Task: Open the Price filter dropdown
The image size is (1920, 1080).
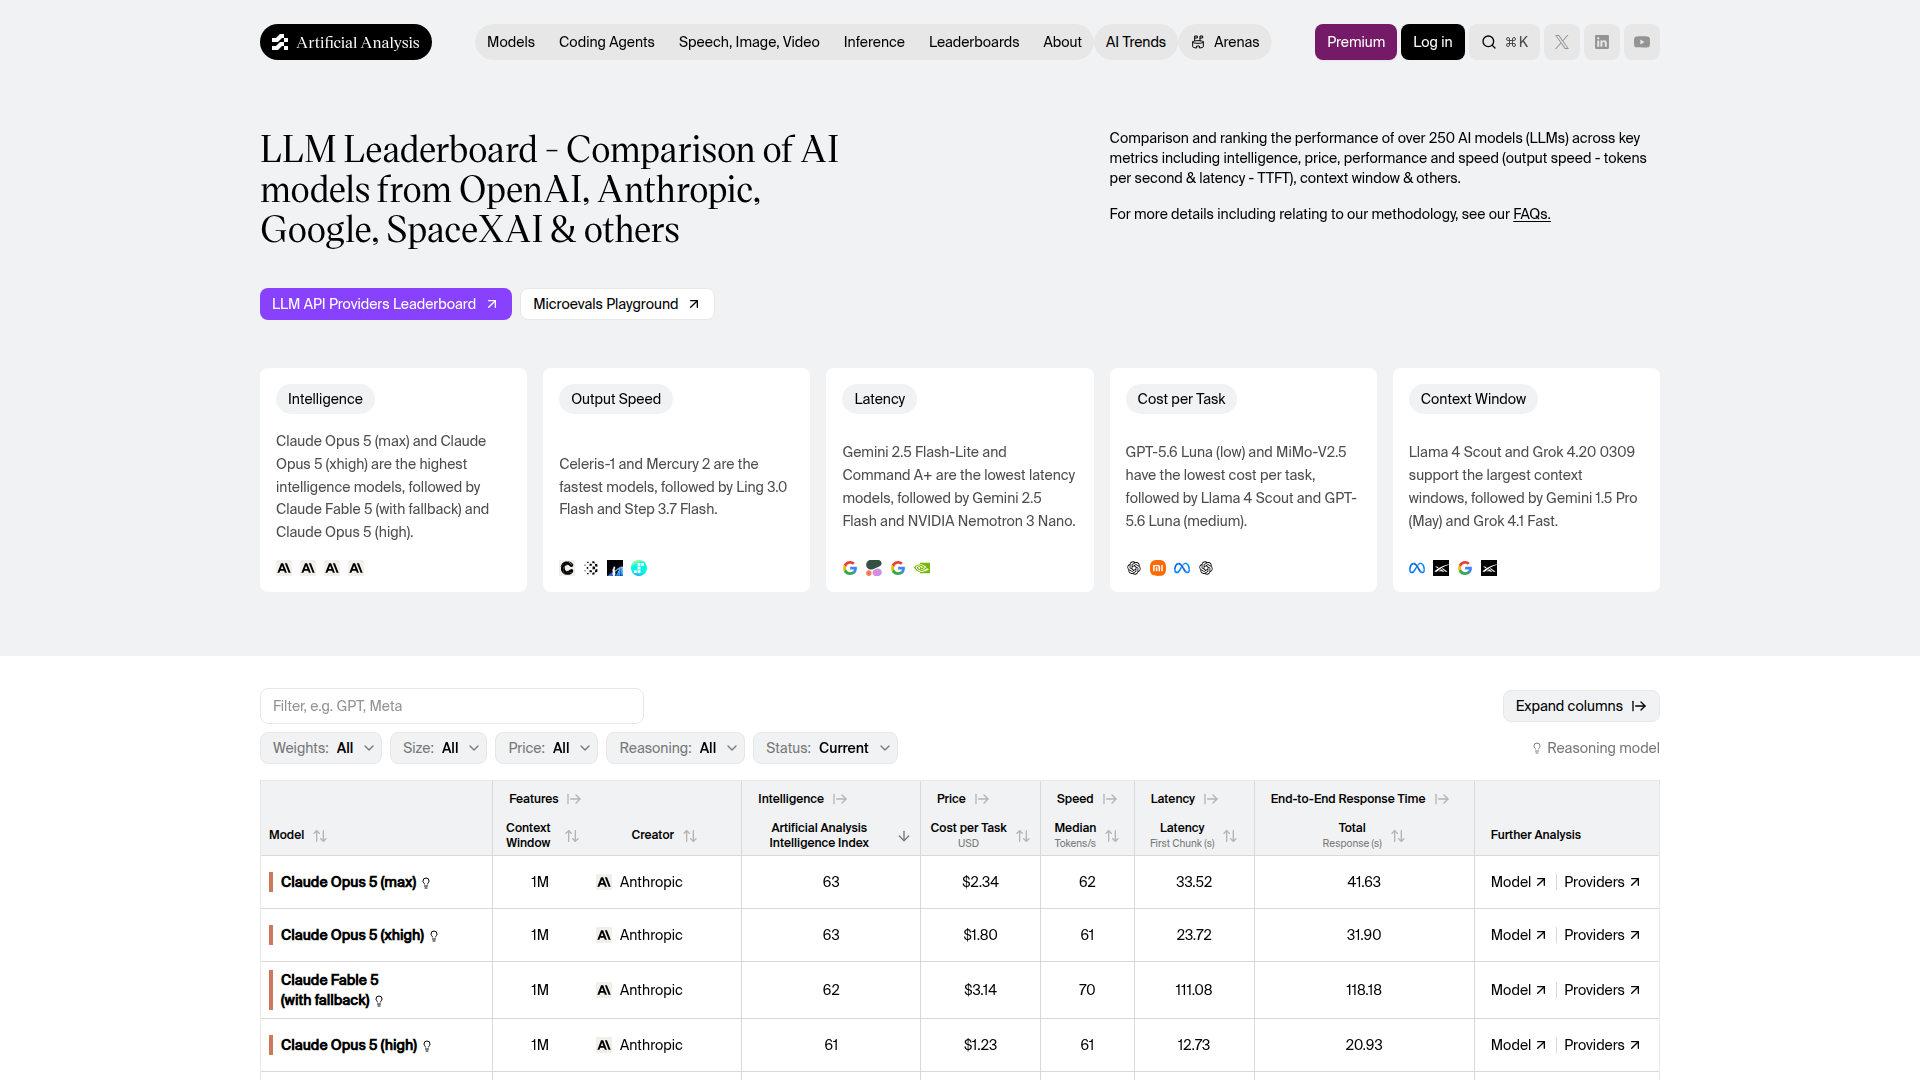Action: 546,748
